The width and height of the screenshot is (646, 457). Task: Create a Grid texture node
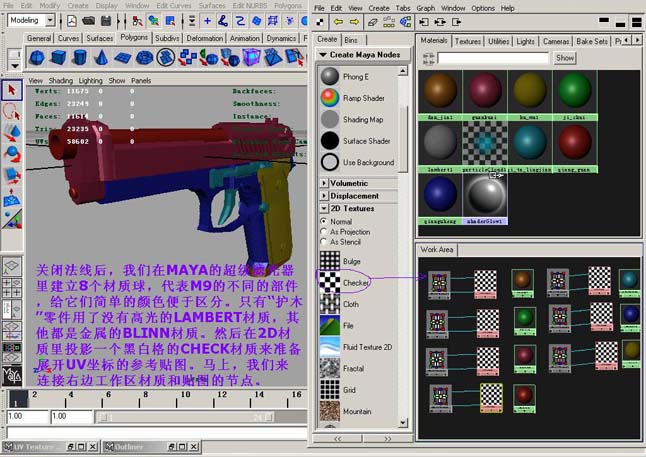point(330,390)
